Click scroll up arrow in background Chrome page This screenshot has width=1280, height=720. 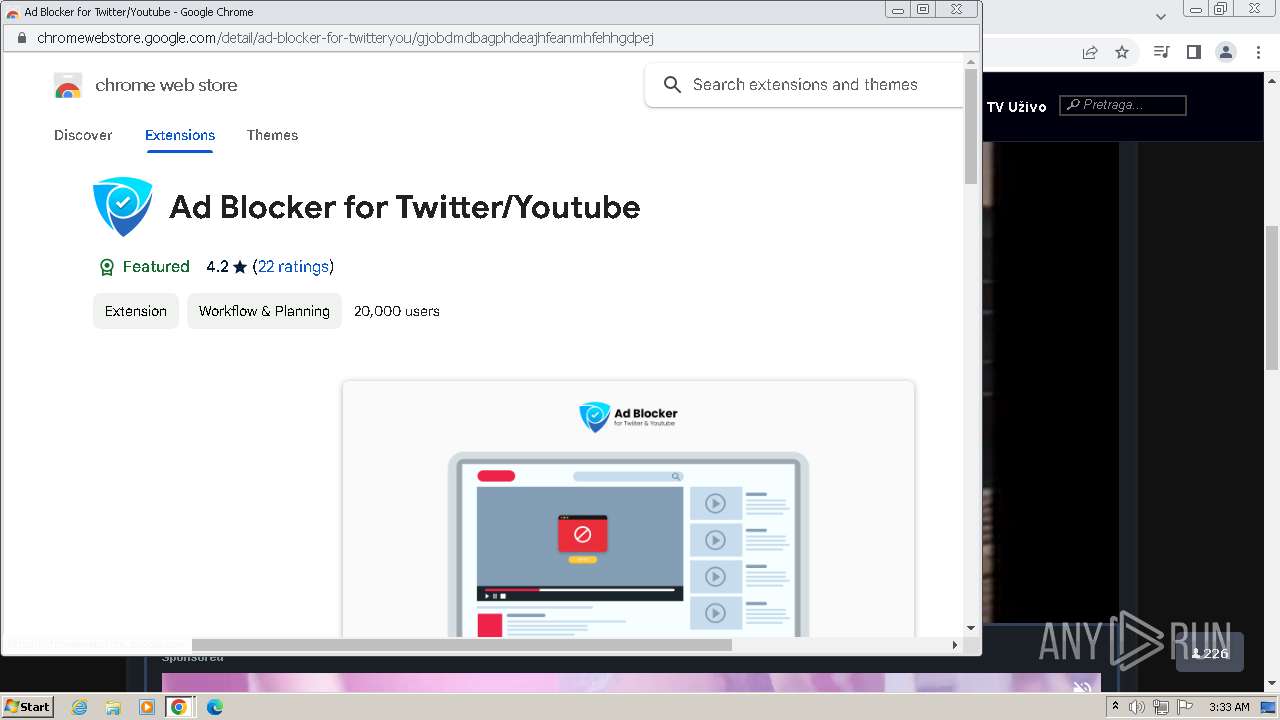[x=1272, y=80]
